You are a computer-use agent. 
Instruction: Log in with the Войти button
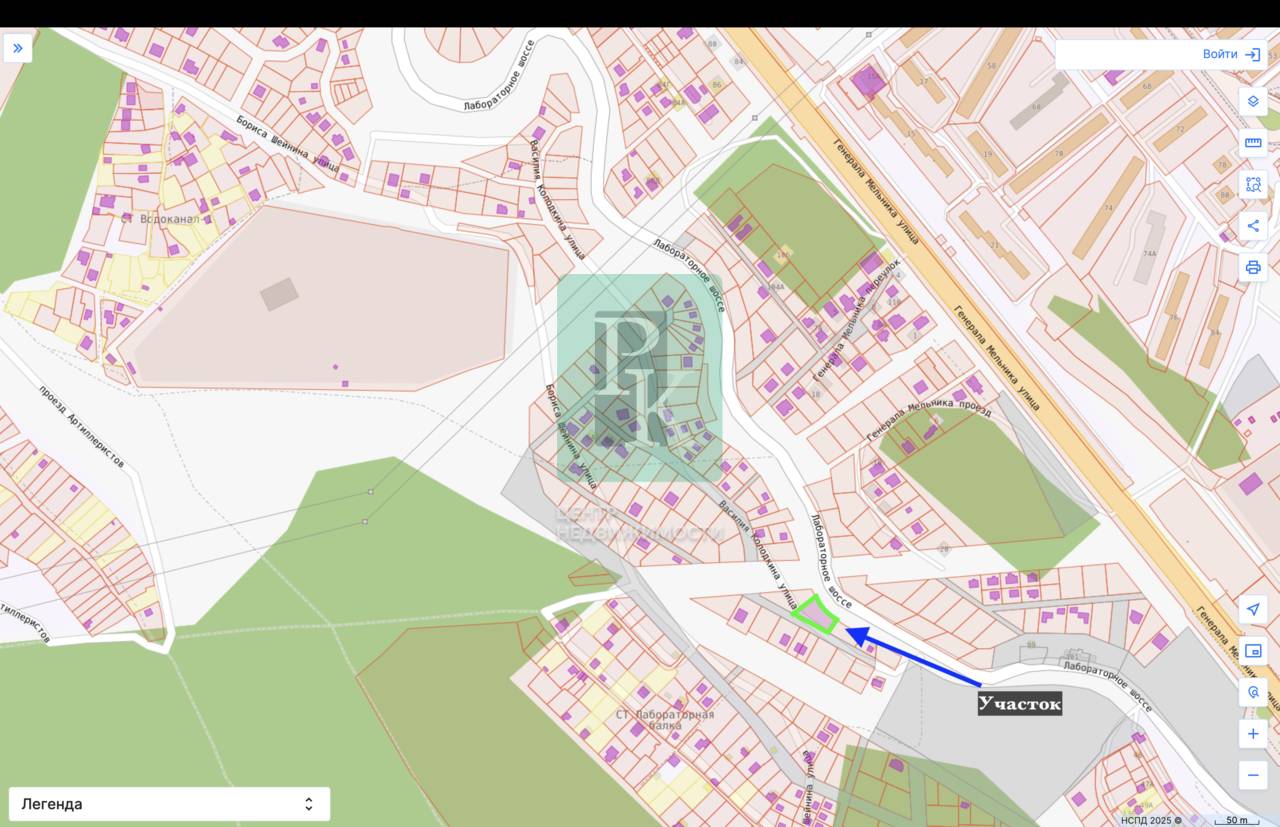pos(1232,54)
